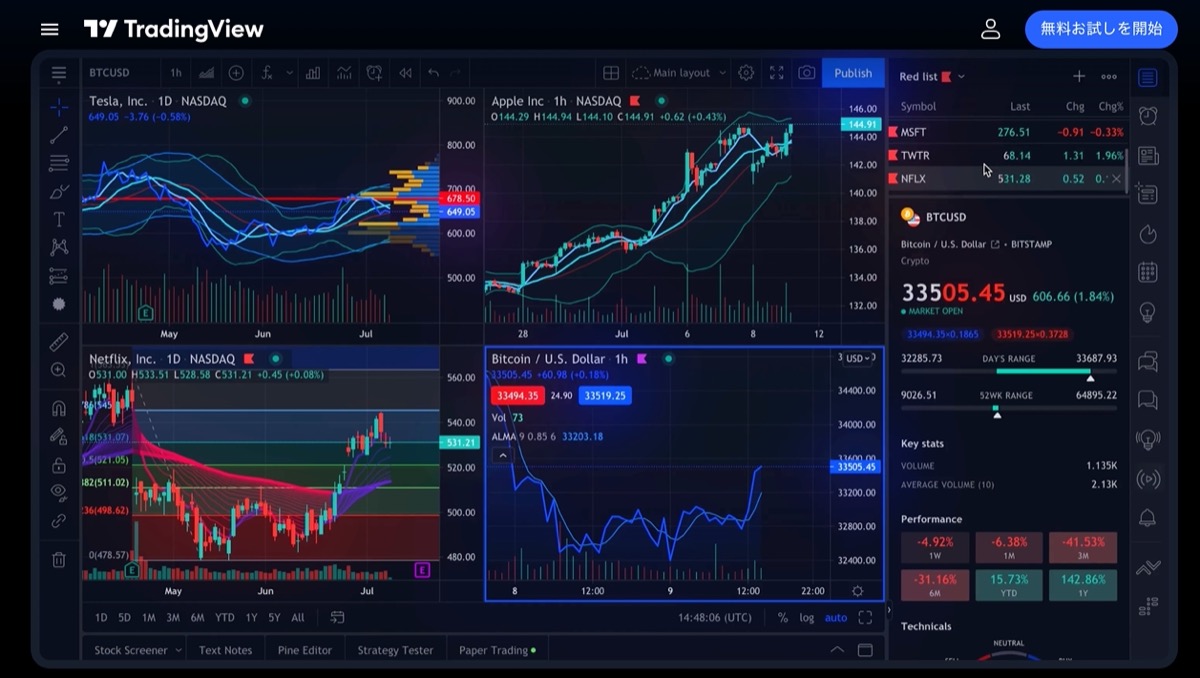Open chart settings gear
The image size is (1200, 678).
click(746, 73)
